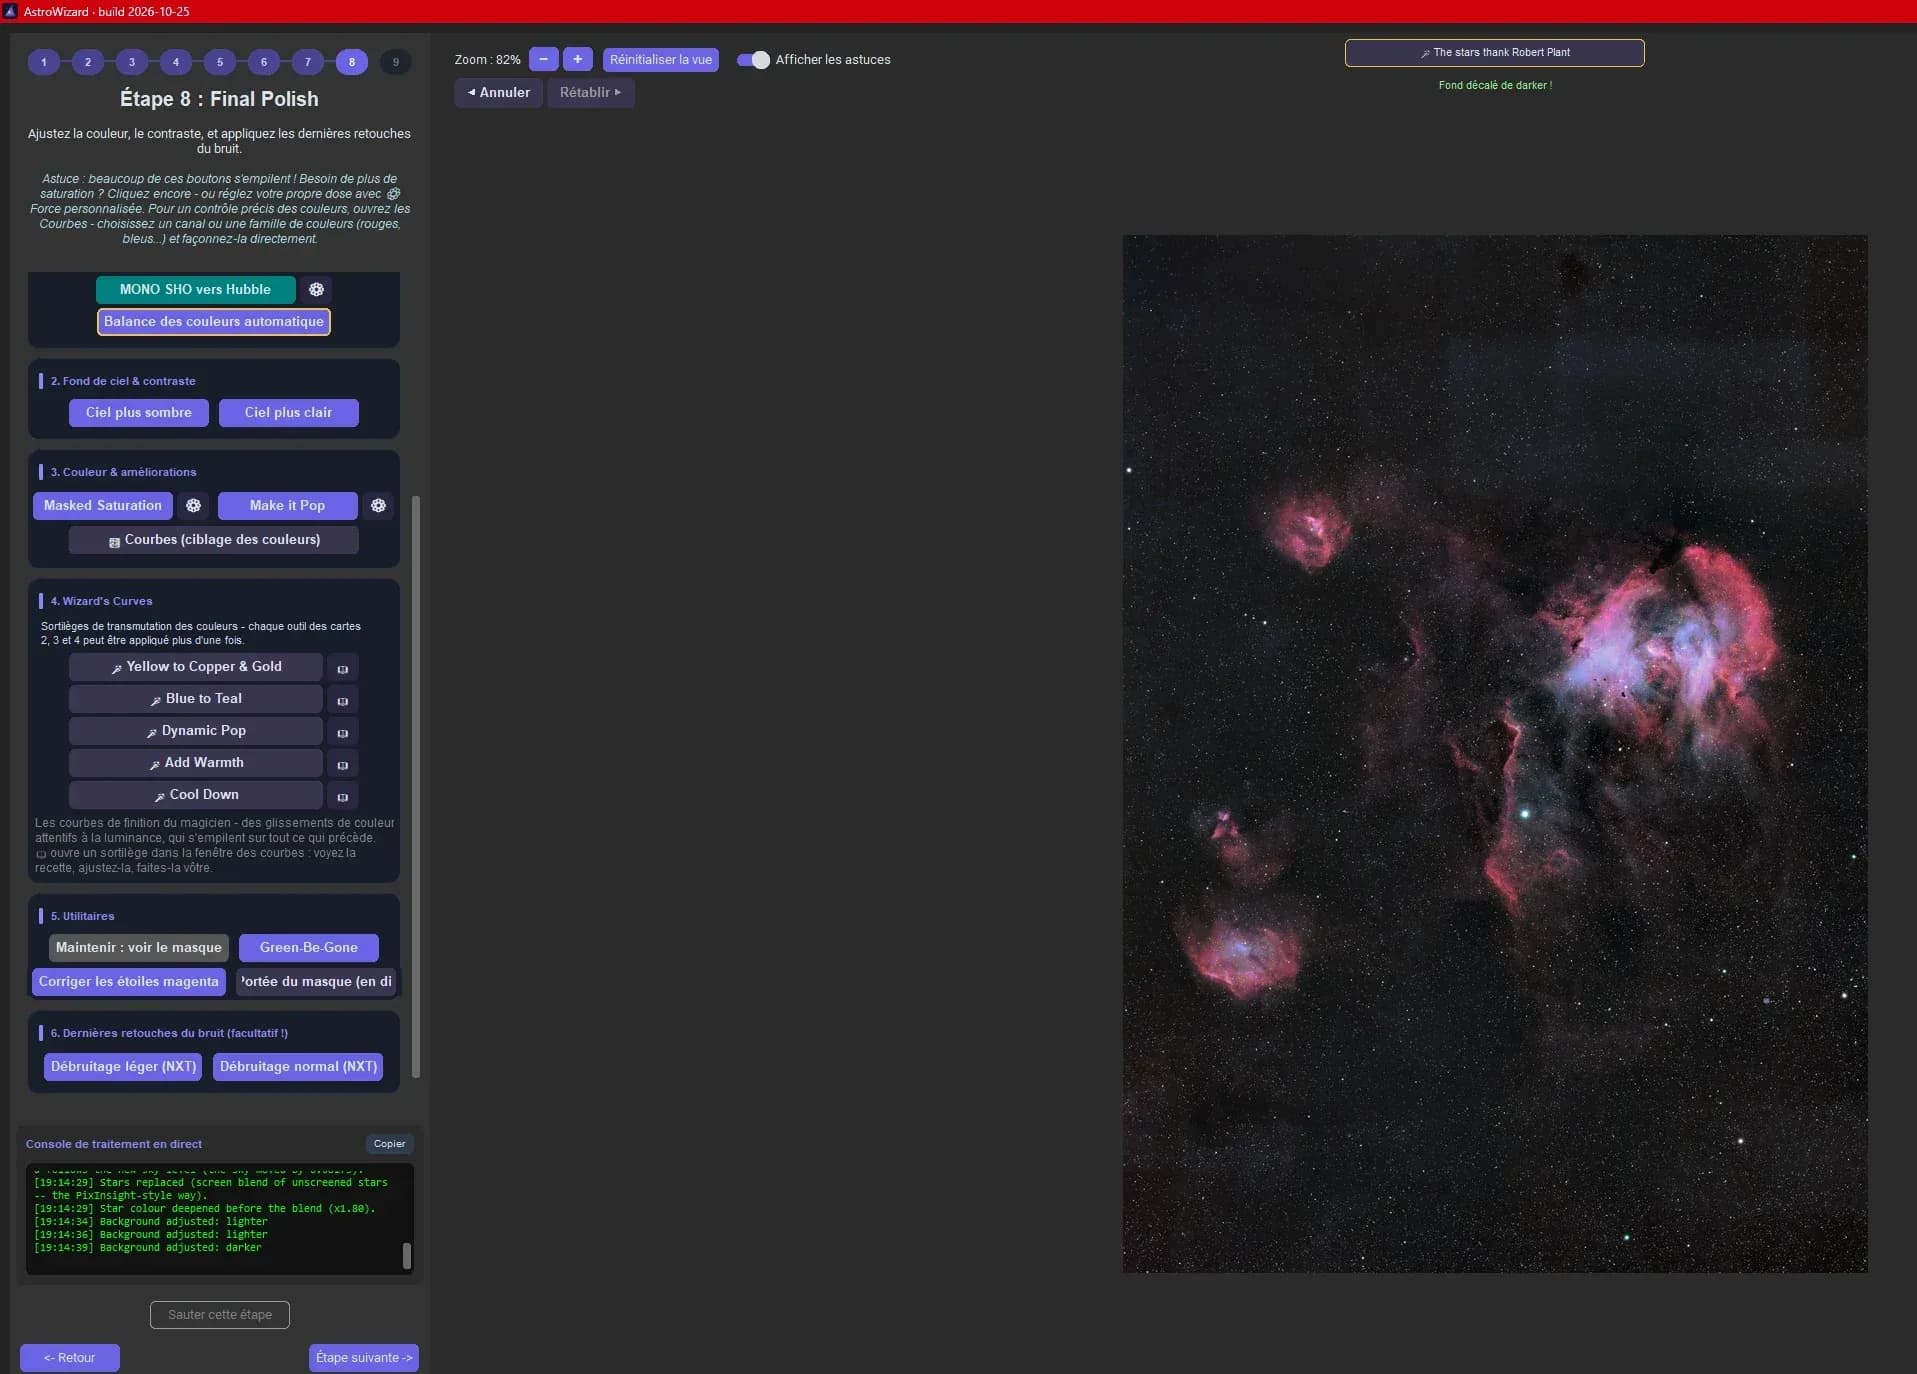Image resolution: width=1917 pixels, height=1374 pixels.
Task: Click Ciel plus sombre button
Action: [139, 413]
